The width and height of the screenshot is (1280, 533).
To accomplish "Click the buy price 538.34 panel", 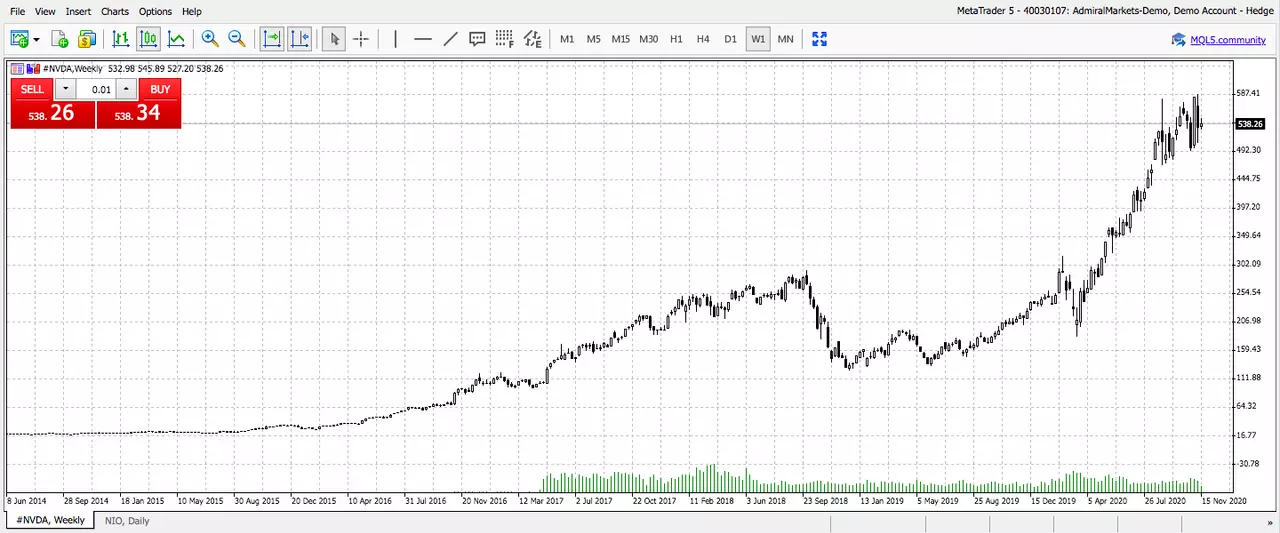I will [139, 114].
